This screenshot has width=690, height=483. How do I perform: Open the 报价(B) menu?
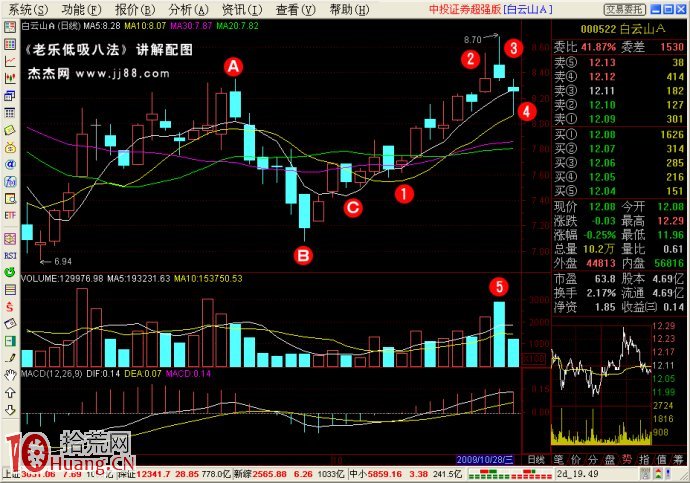[x=135, y=9]
